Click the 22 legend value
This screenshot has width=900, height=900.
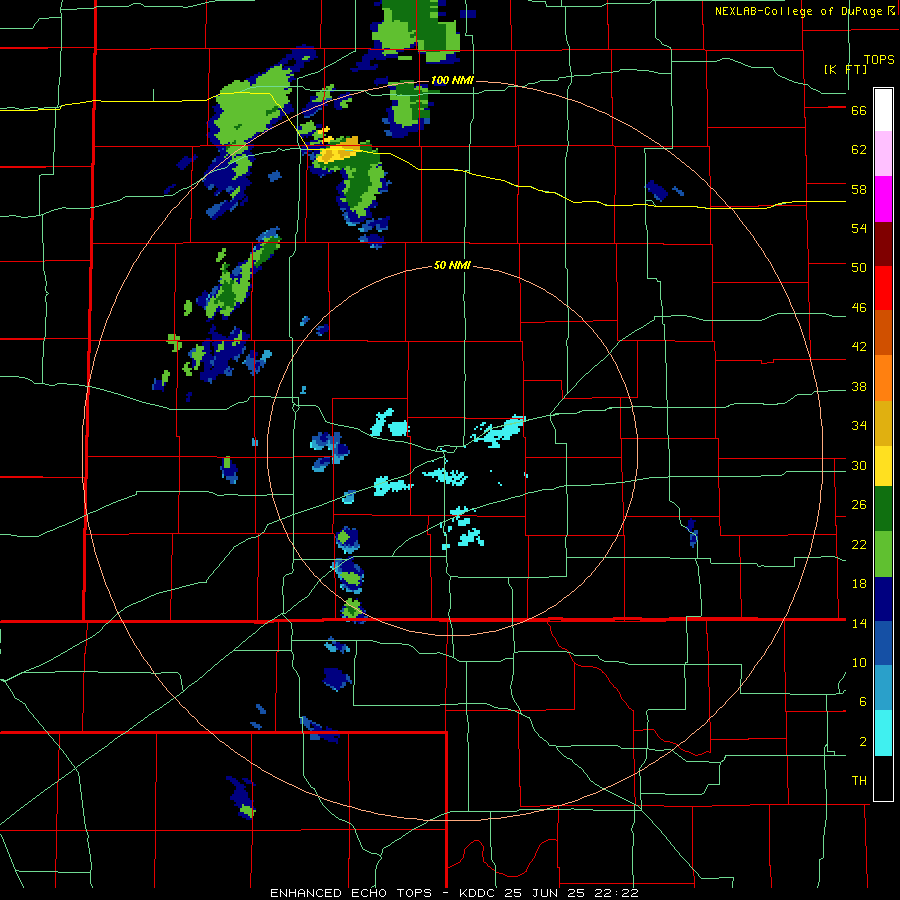click(x=859, y=545)
